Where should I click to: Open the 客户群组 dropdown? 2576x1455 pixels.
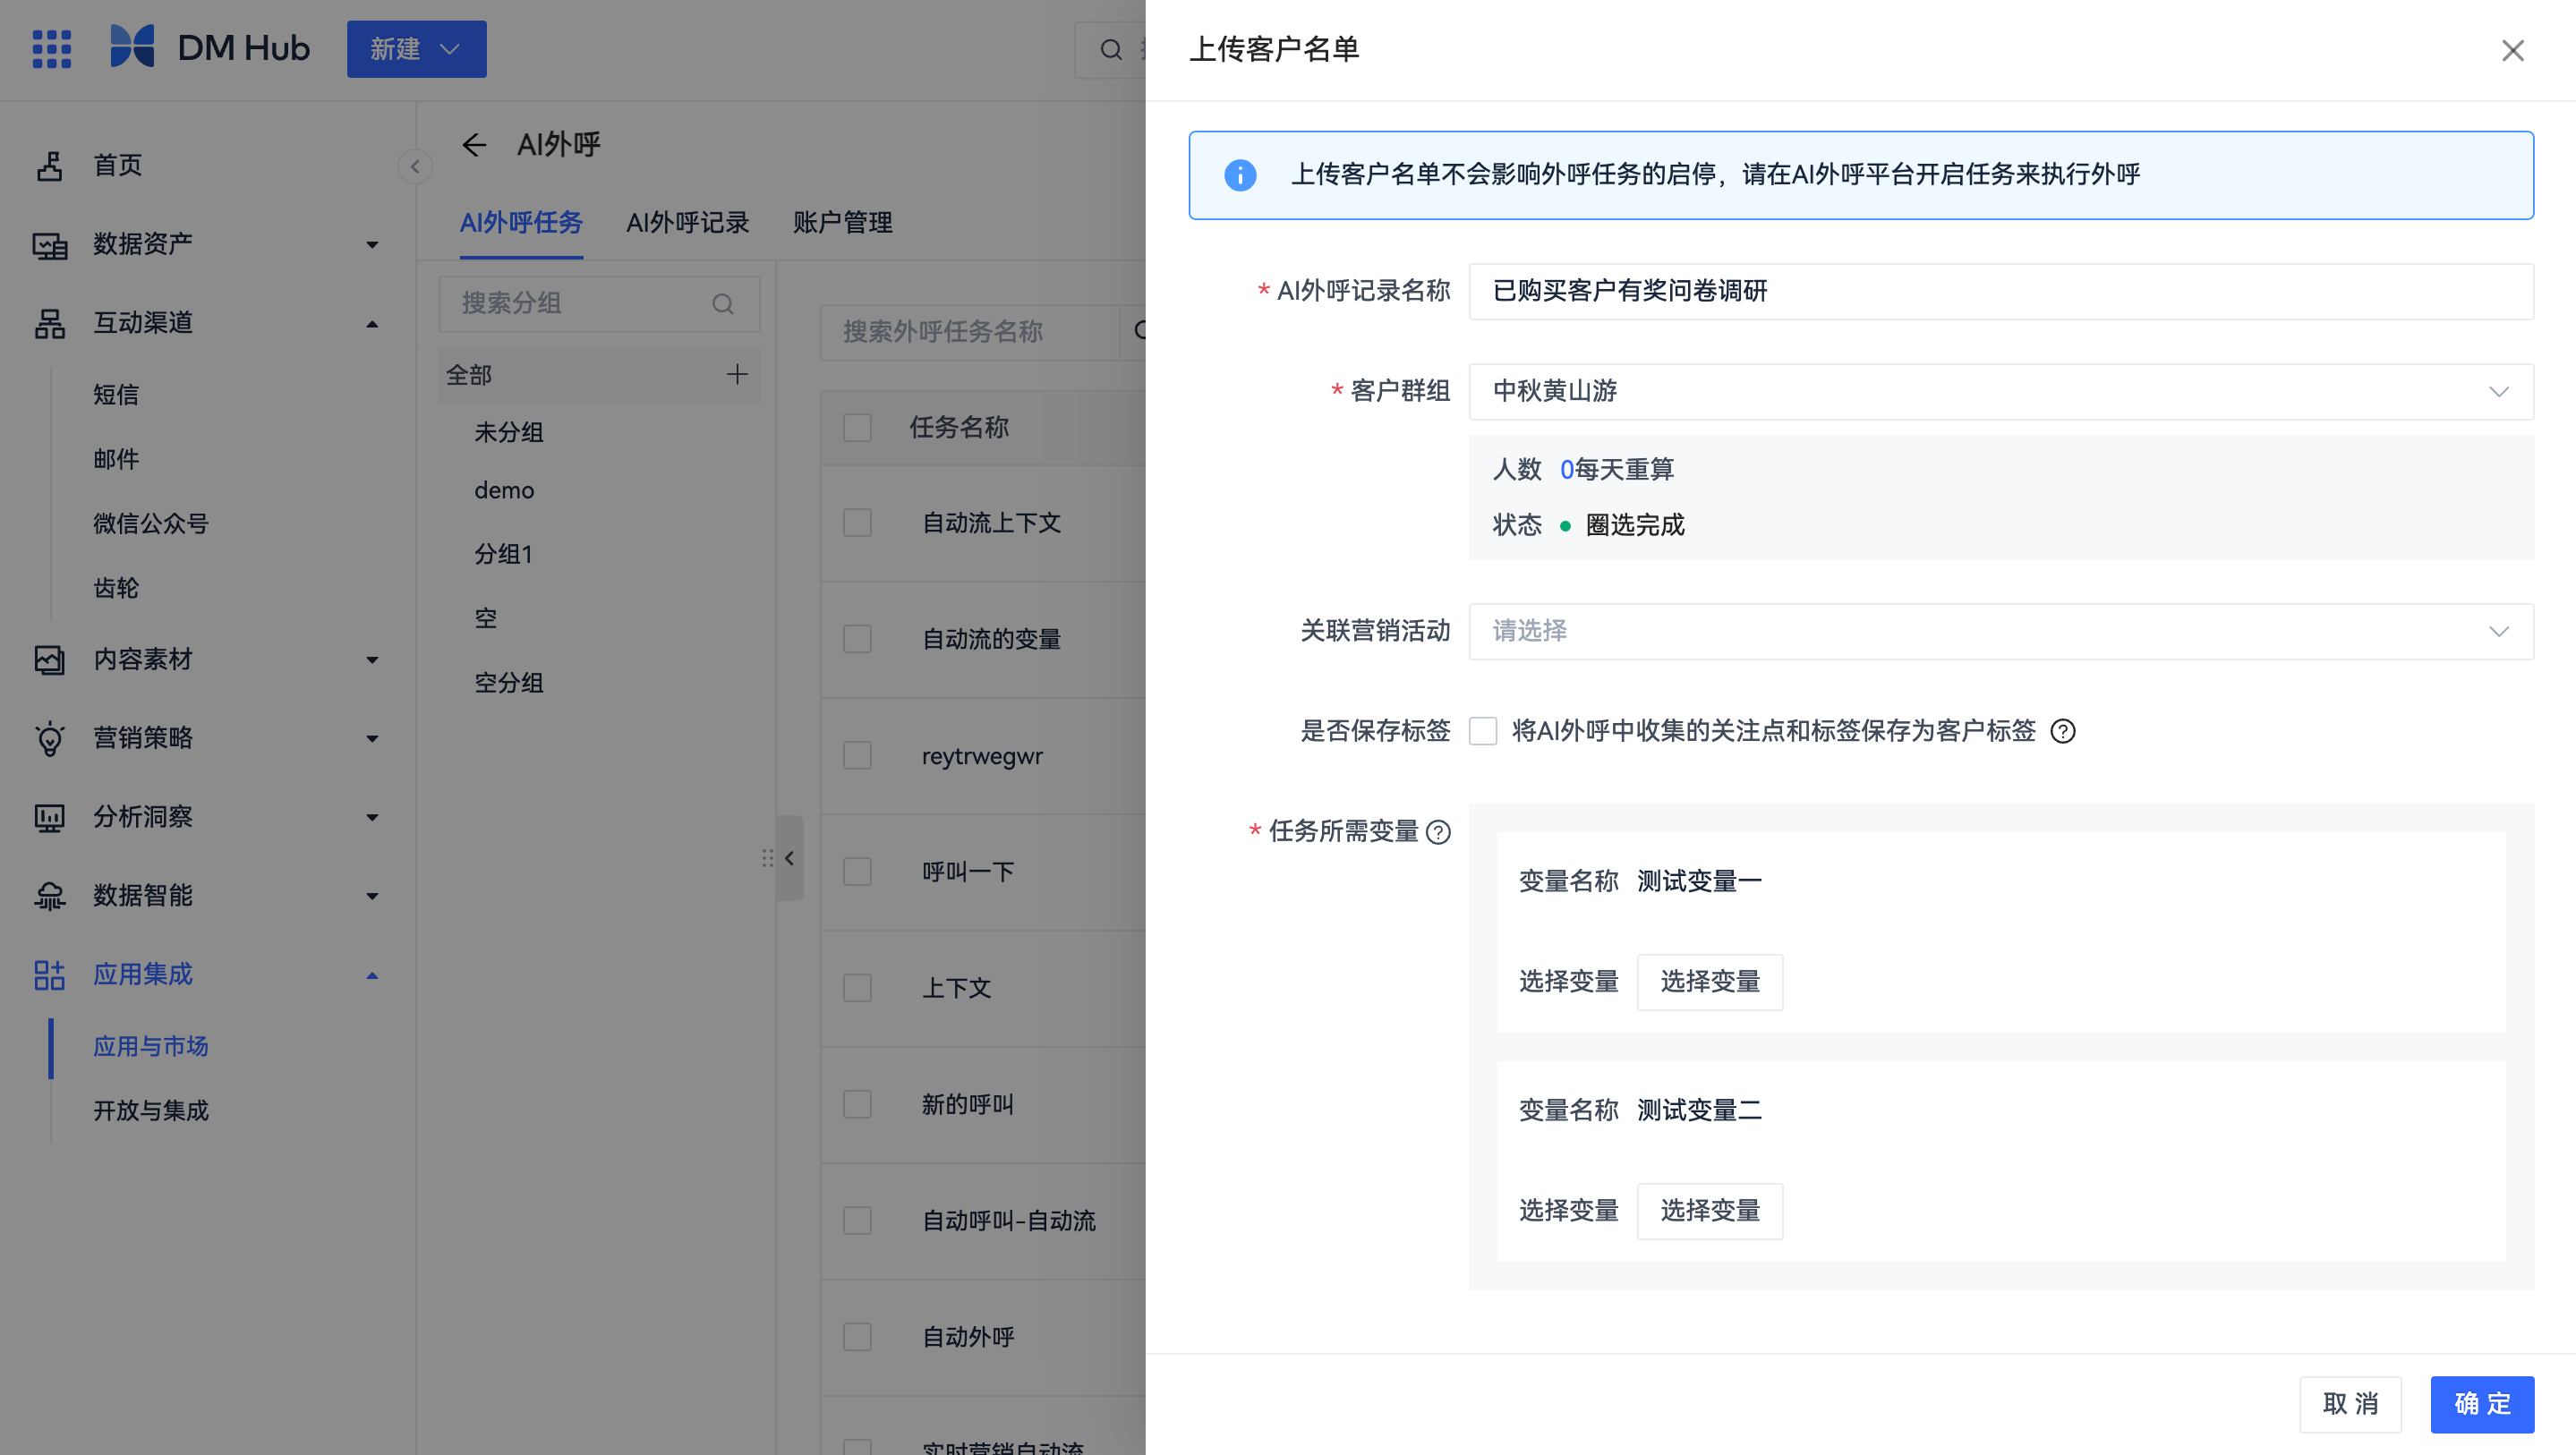coord(2001,391)
